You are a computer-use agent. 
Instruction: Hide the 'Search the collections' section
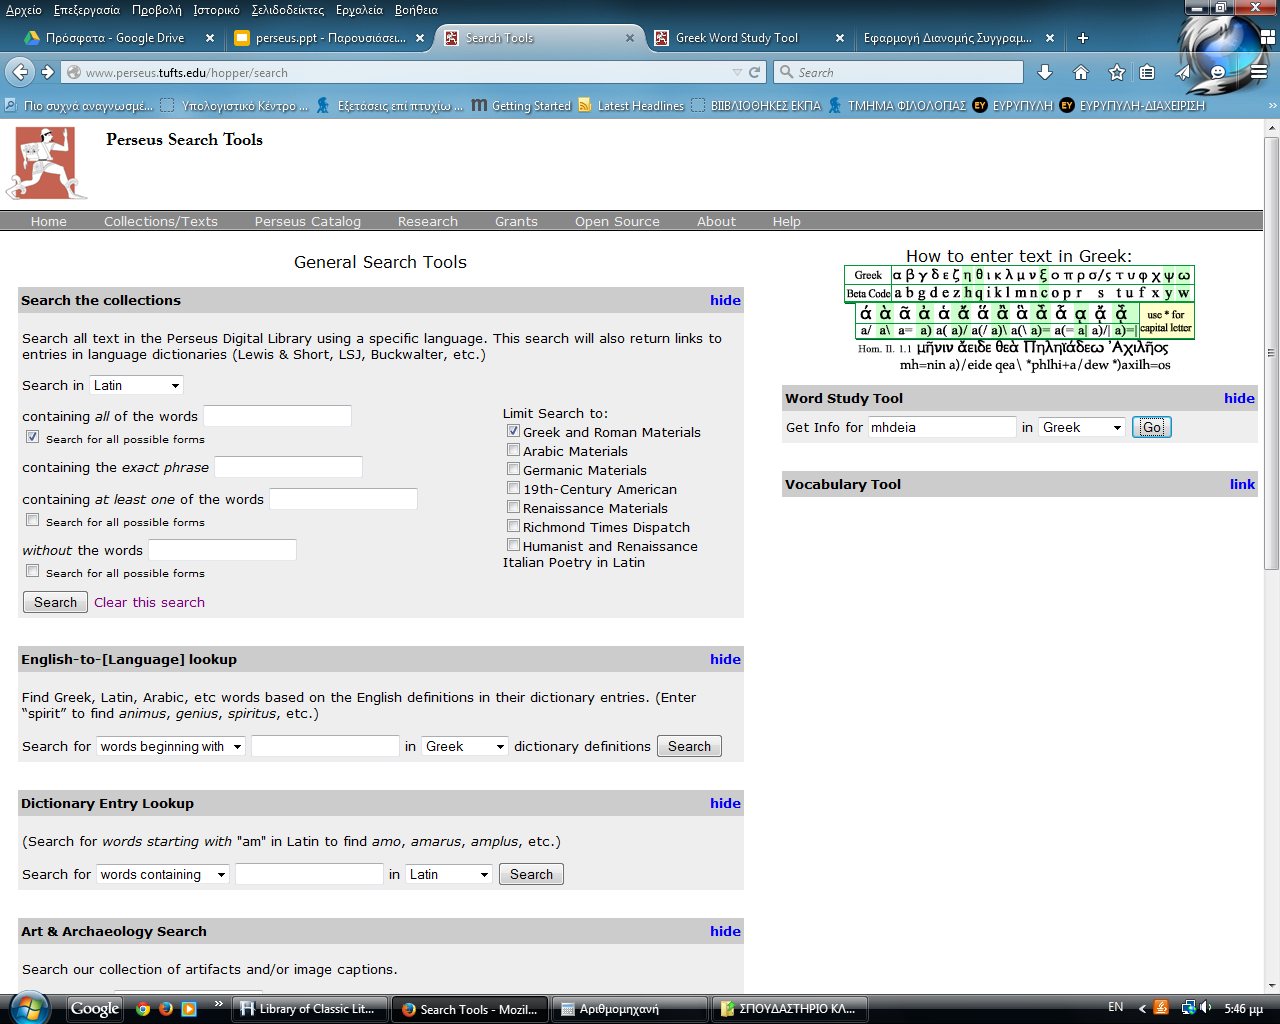(x=725, y=300)
